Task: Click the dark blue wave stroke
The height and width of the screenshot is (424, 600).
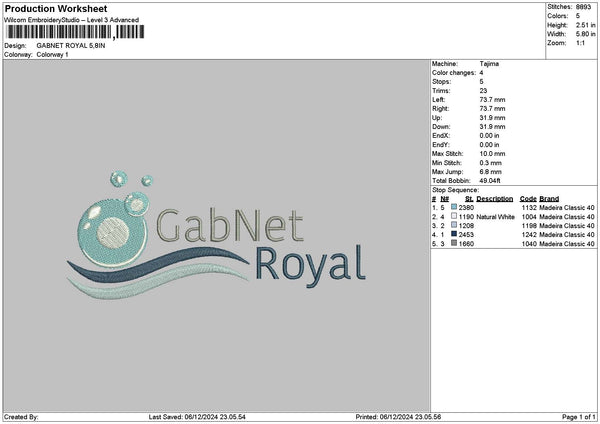Action: click(158, 264)
